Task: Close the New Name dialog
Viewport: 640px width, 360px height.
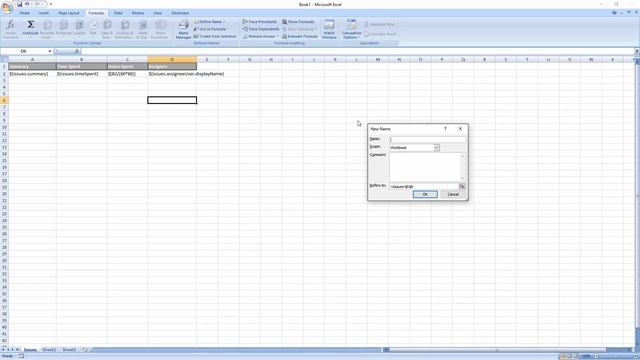Action: (460, 129)
